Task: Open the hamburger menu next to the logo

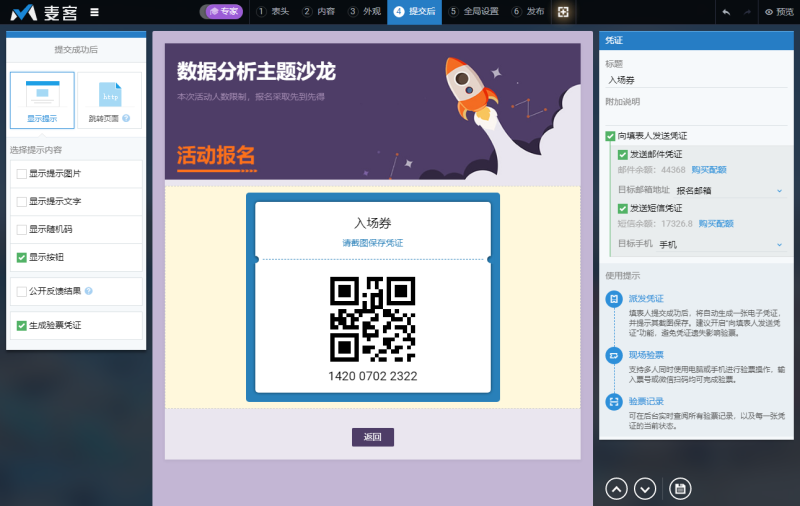Action: pos(94,12)
